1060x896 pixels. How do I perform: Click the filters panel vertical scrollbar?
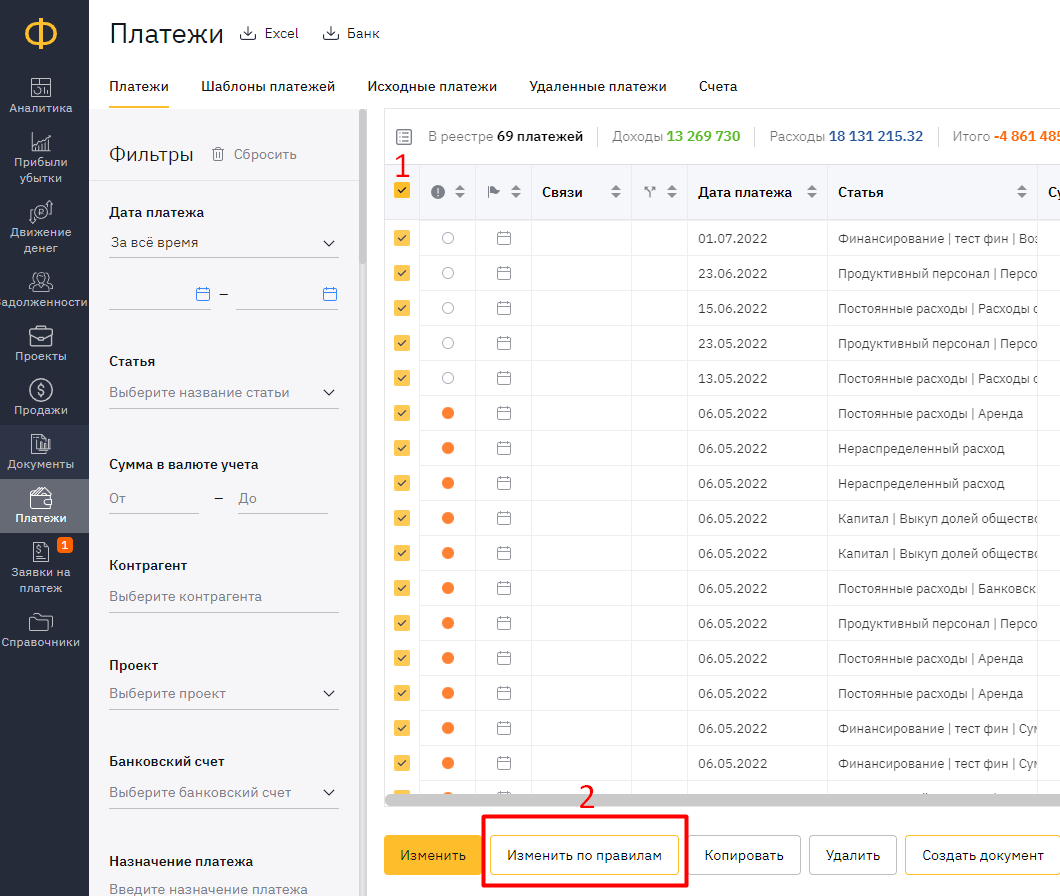(363, 187)
